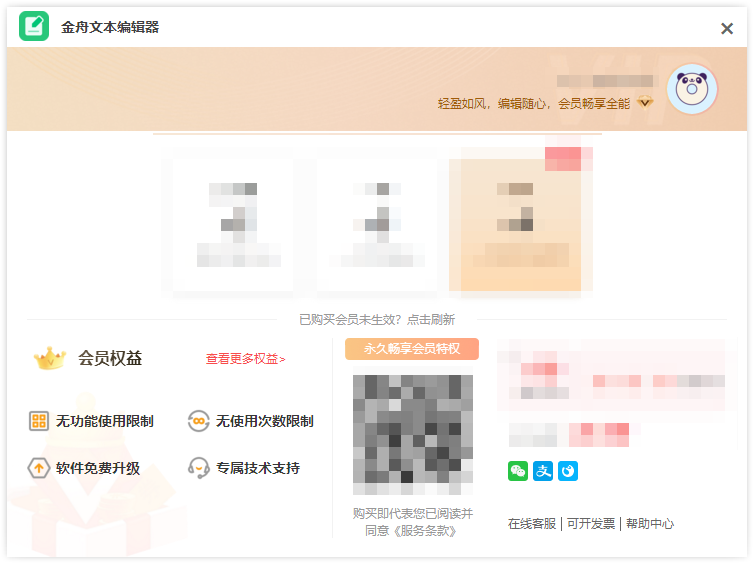Click the 金舟文本编辑器 title text
Screen dimensions: 754x564
[110, 27]
